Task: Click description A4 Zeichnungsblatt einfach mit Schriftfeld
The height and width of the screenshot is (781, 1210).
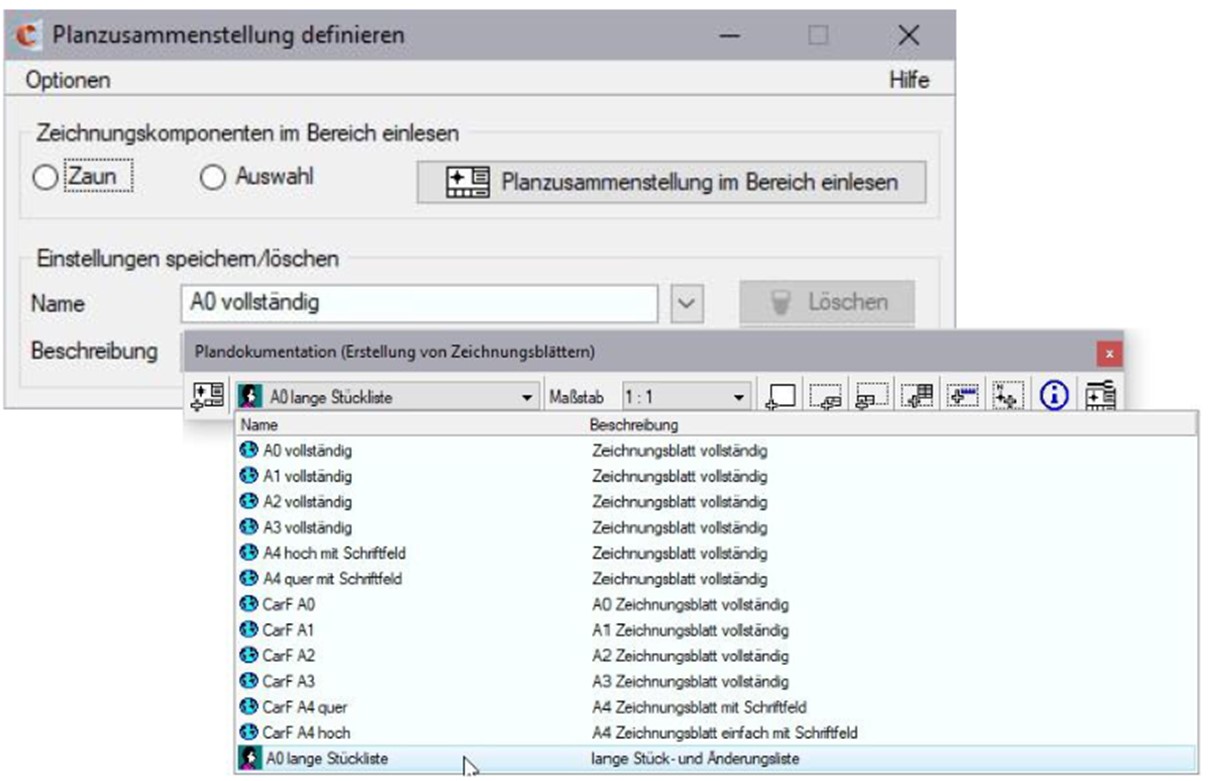Action: 725,733
